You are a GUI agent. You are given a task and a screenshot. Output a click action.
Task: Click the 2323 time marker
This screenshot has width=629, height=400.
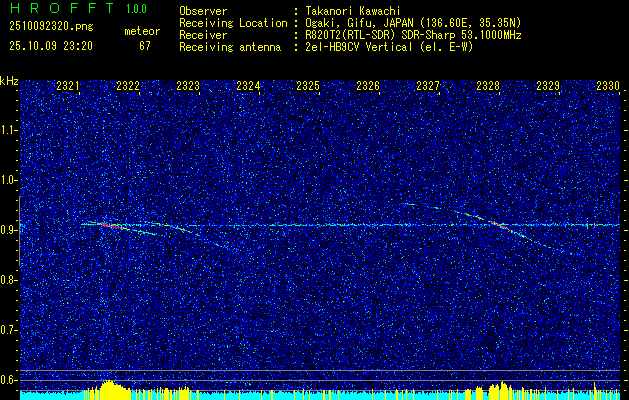pos(188,85)
